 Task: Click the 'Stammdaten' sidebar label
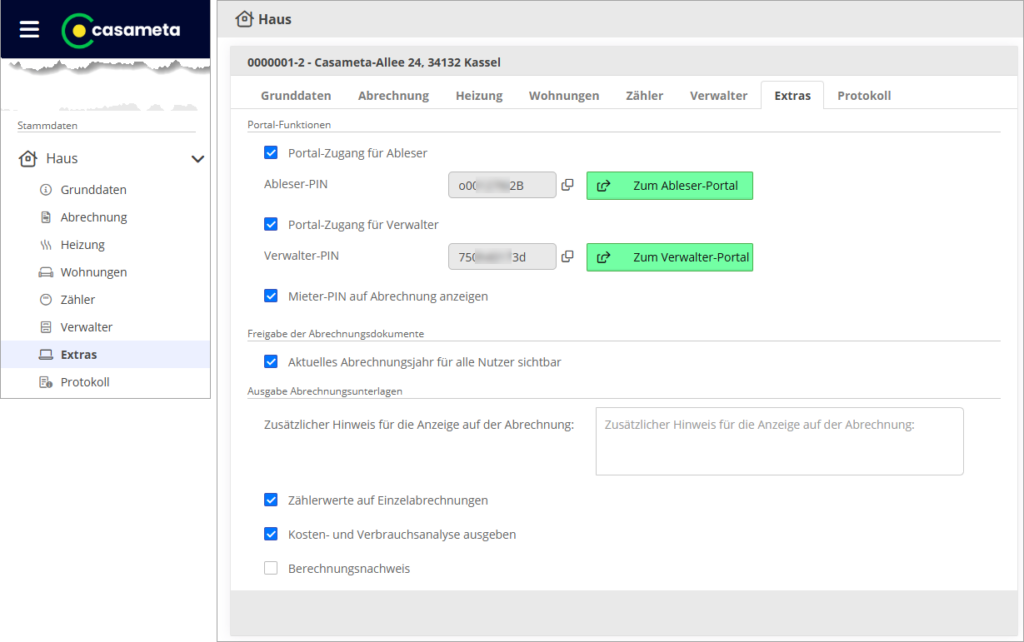(x=47, y=125)
